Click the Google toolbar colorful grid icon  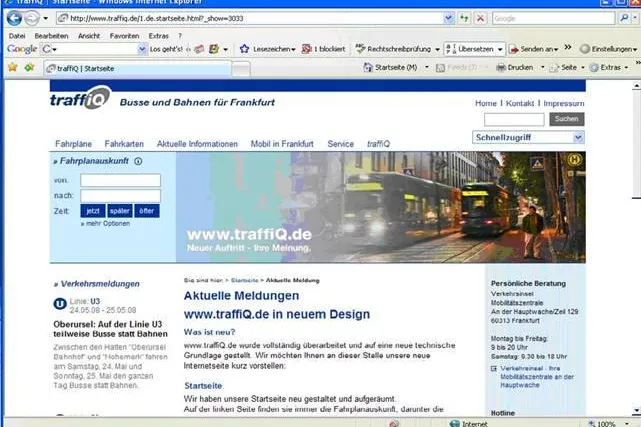[x=214, y=49]
